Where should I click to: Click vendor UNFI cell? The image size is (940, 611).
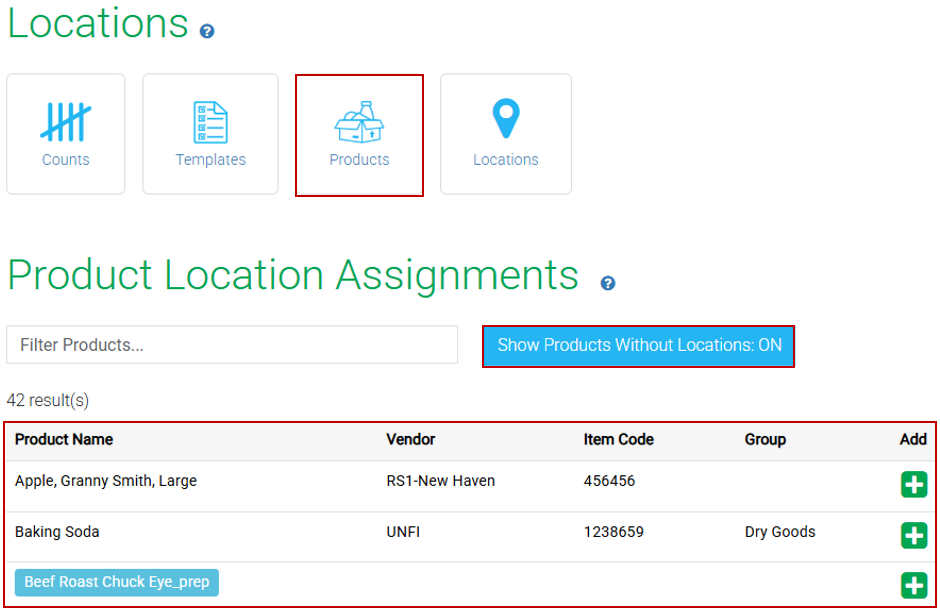403,532
